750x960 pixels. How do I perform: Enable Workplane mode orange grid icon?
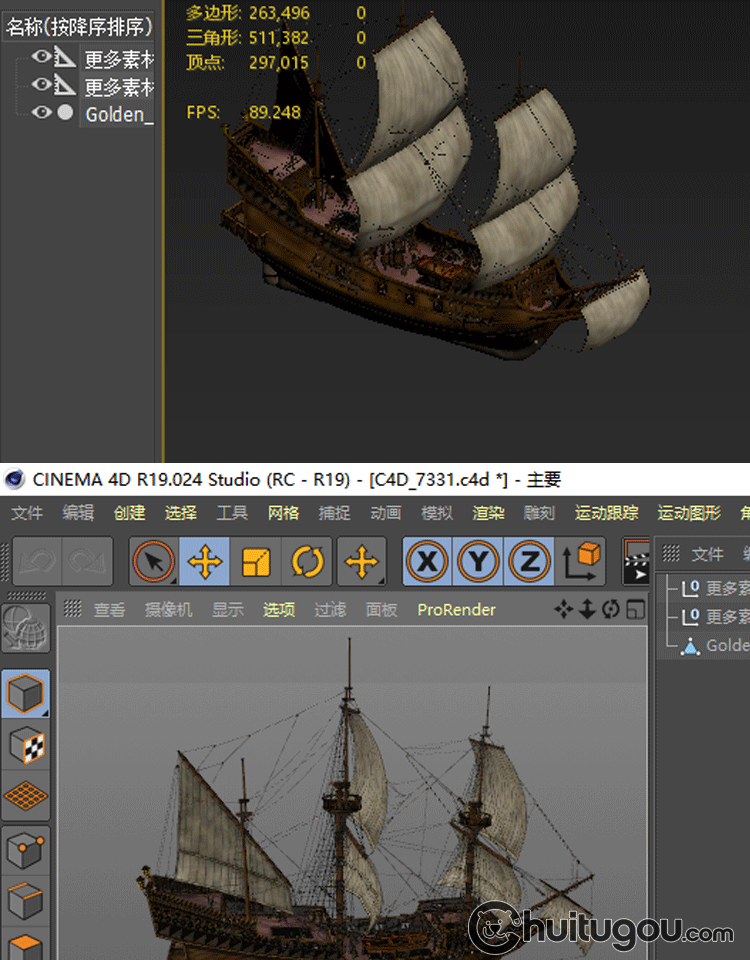point(26,797)
